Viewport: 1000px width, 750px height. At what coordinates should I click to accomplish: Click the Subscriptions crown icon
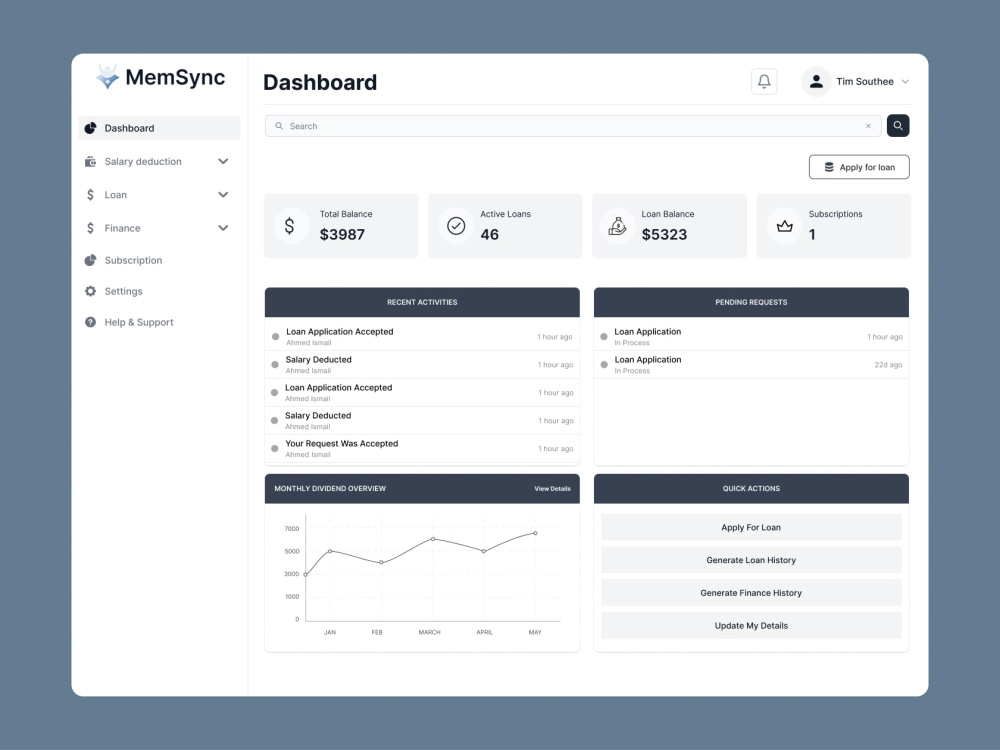pos(784,226)
